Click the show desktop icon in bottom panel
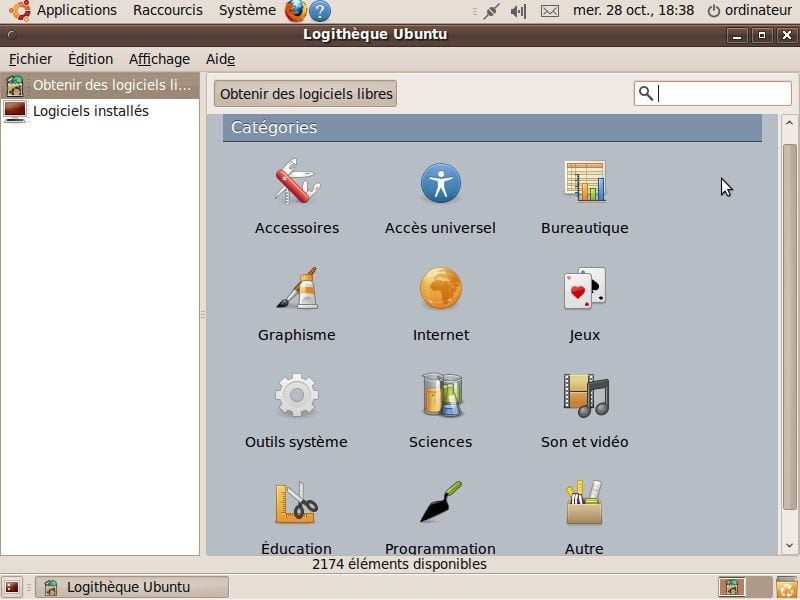800x600 pixels. point(12,587)
